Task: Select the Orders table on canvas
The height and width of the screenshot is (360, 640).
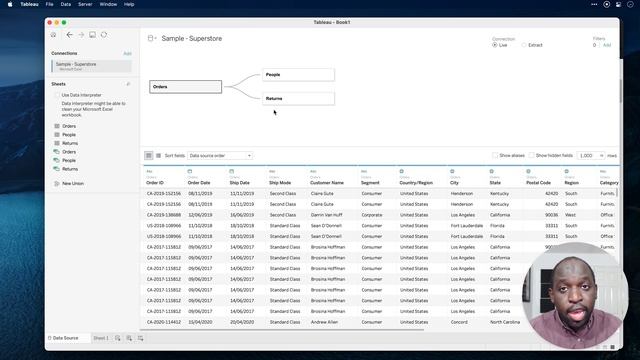Action: (x=186, y=87)
